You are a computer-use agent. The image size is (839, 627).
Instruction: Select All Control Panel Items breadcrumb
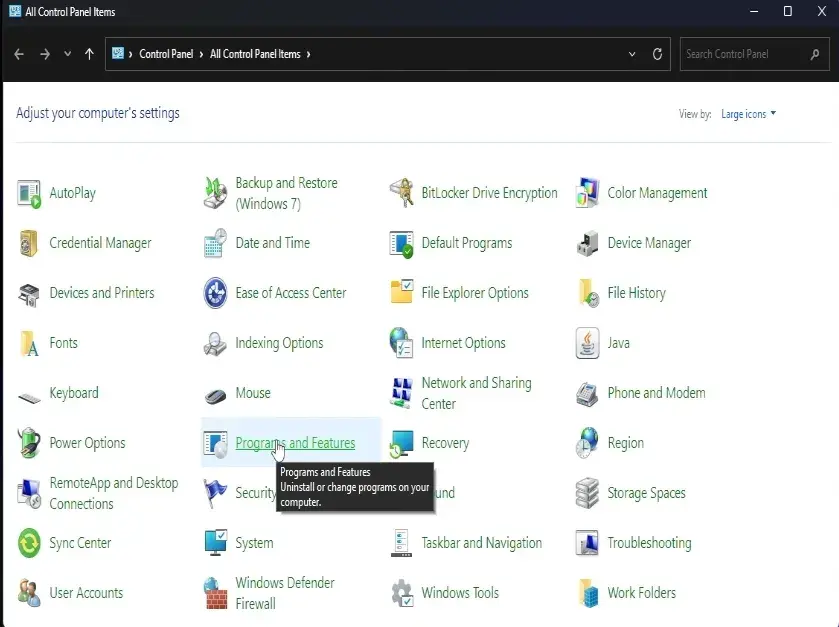tap(254, 54)
